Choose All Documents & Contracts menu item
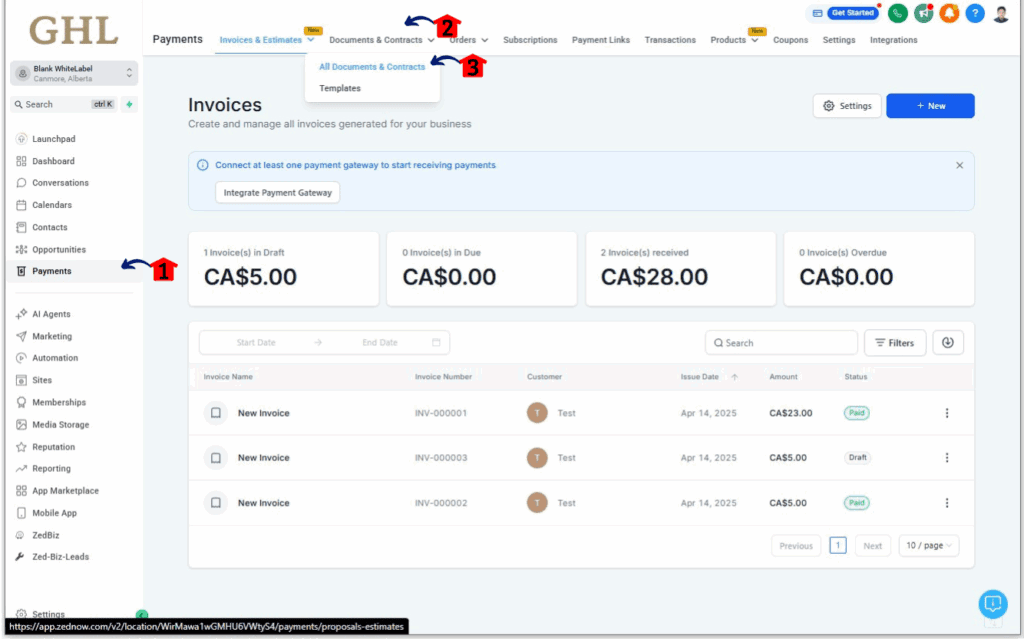This screenshot has width=1024, height=639. tap(372, 67)
